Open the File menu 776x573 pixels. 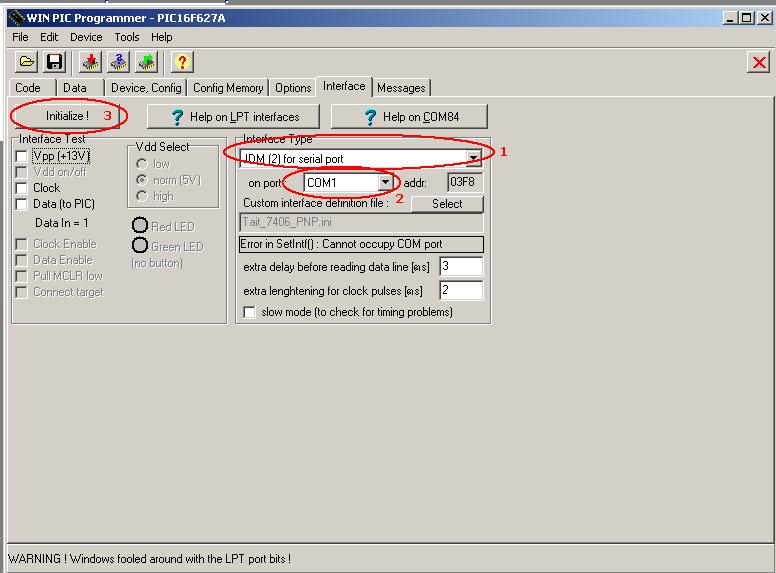(x=20, y=37)
